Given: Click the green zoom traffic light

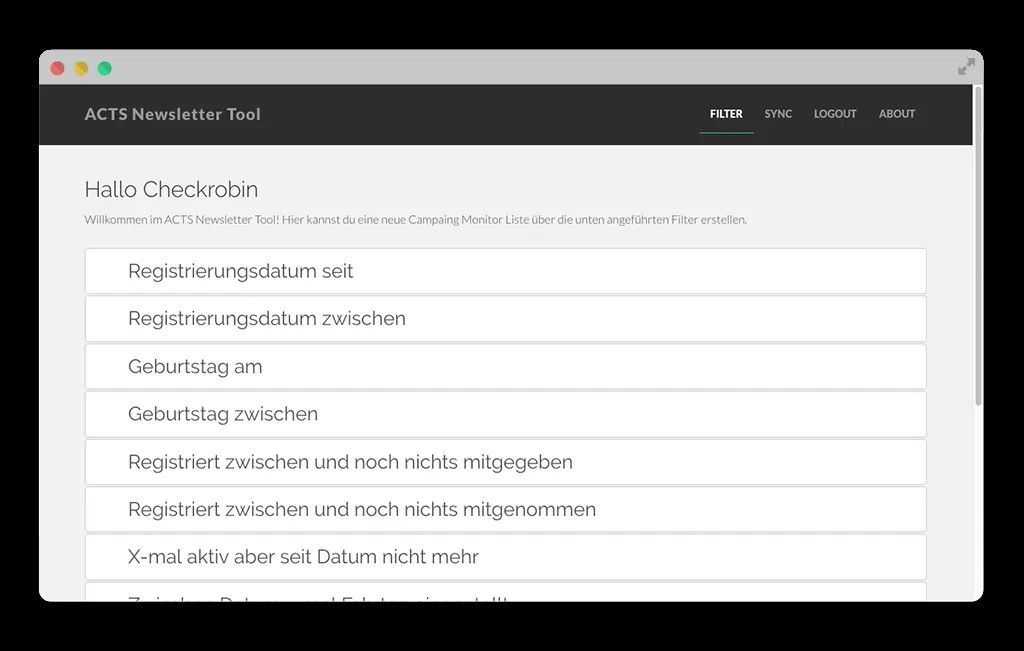Looking at the screenshot, I should pyautogui.click(x=103, y=67).
